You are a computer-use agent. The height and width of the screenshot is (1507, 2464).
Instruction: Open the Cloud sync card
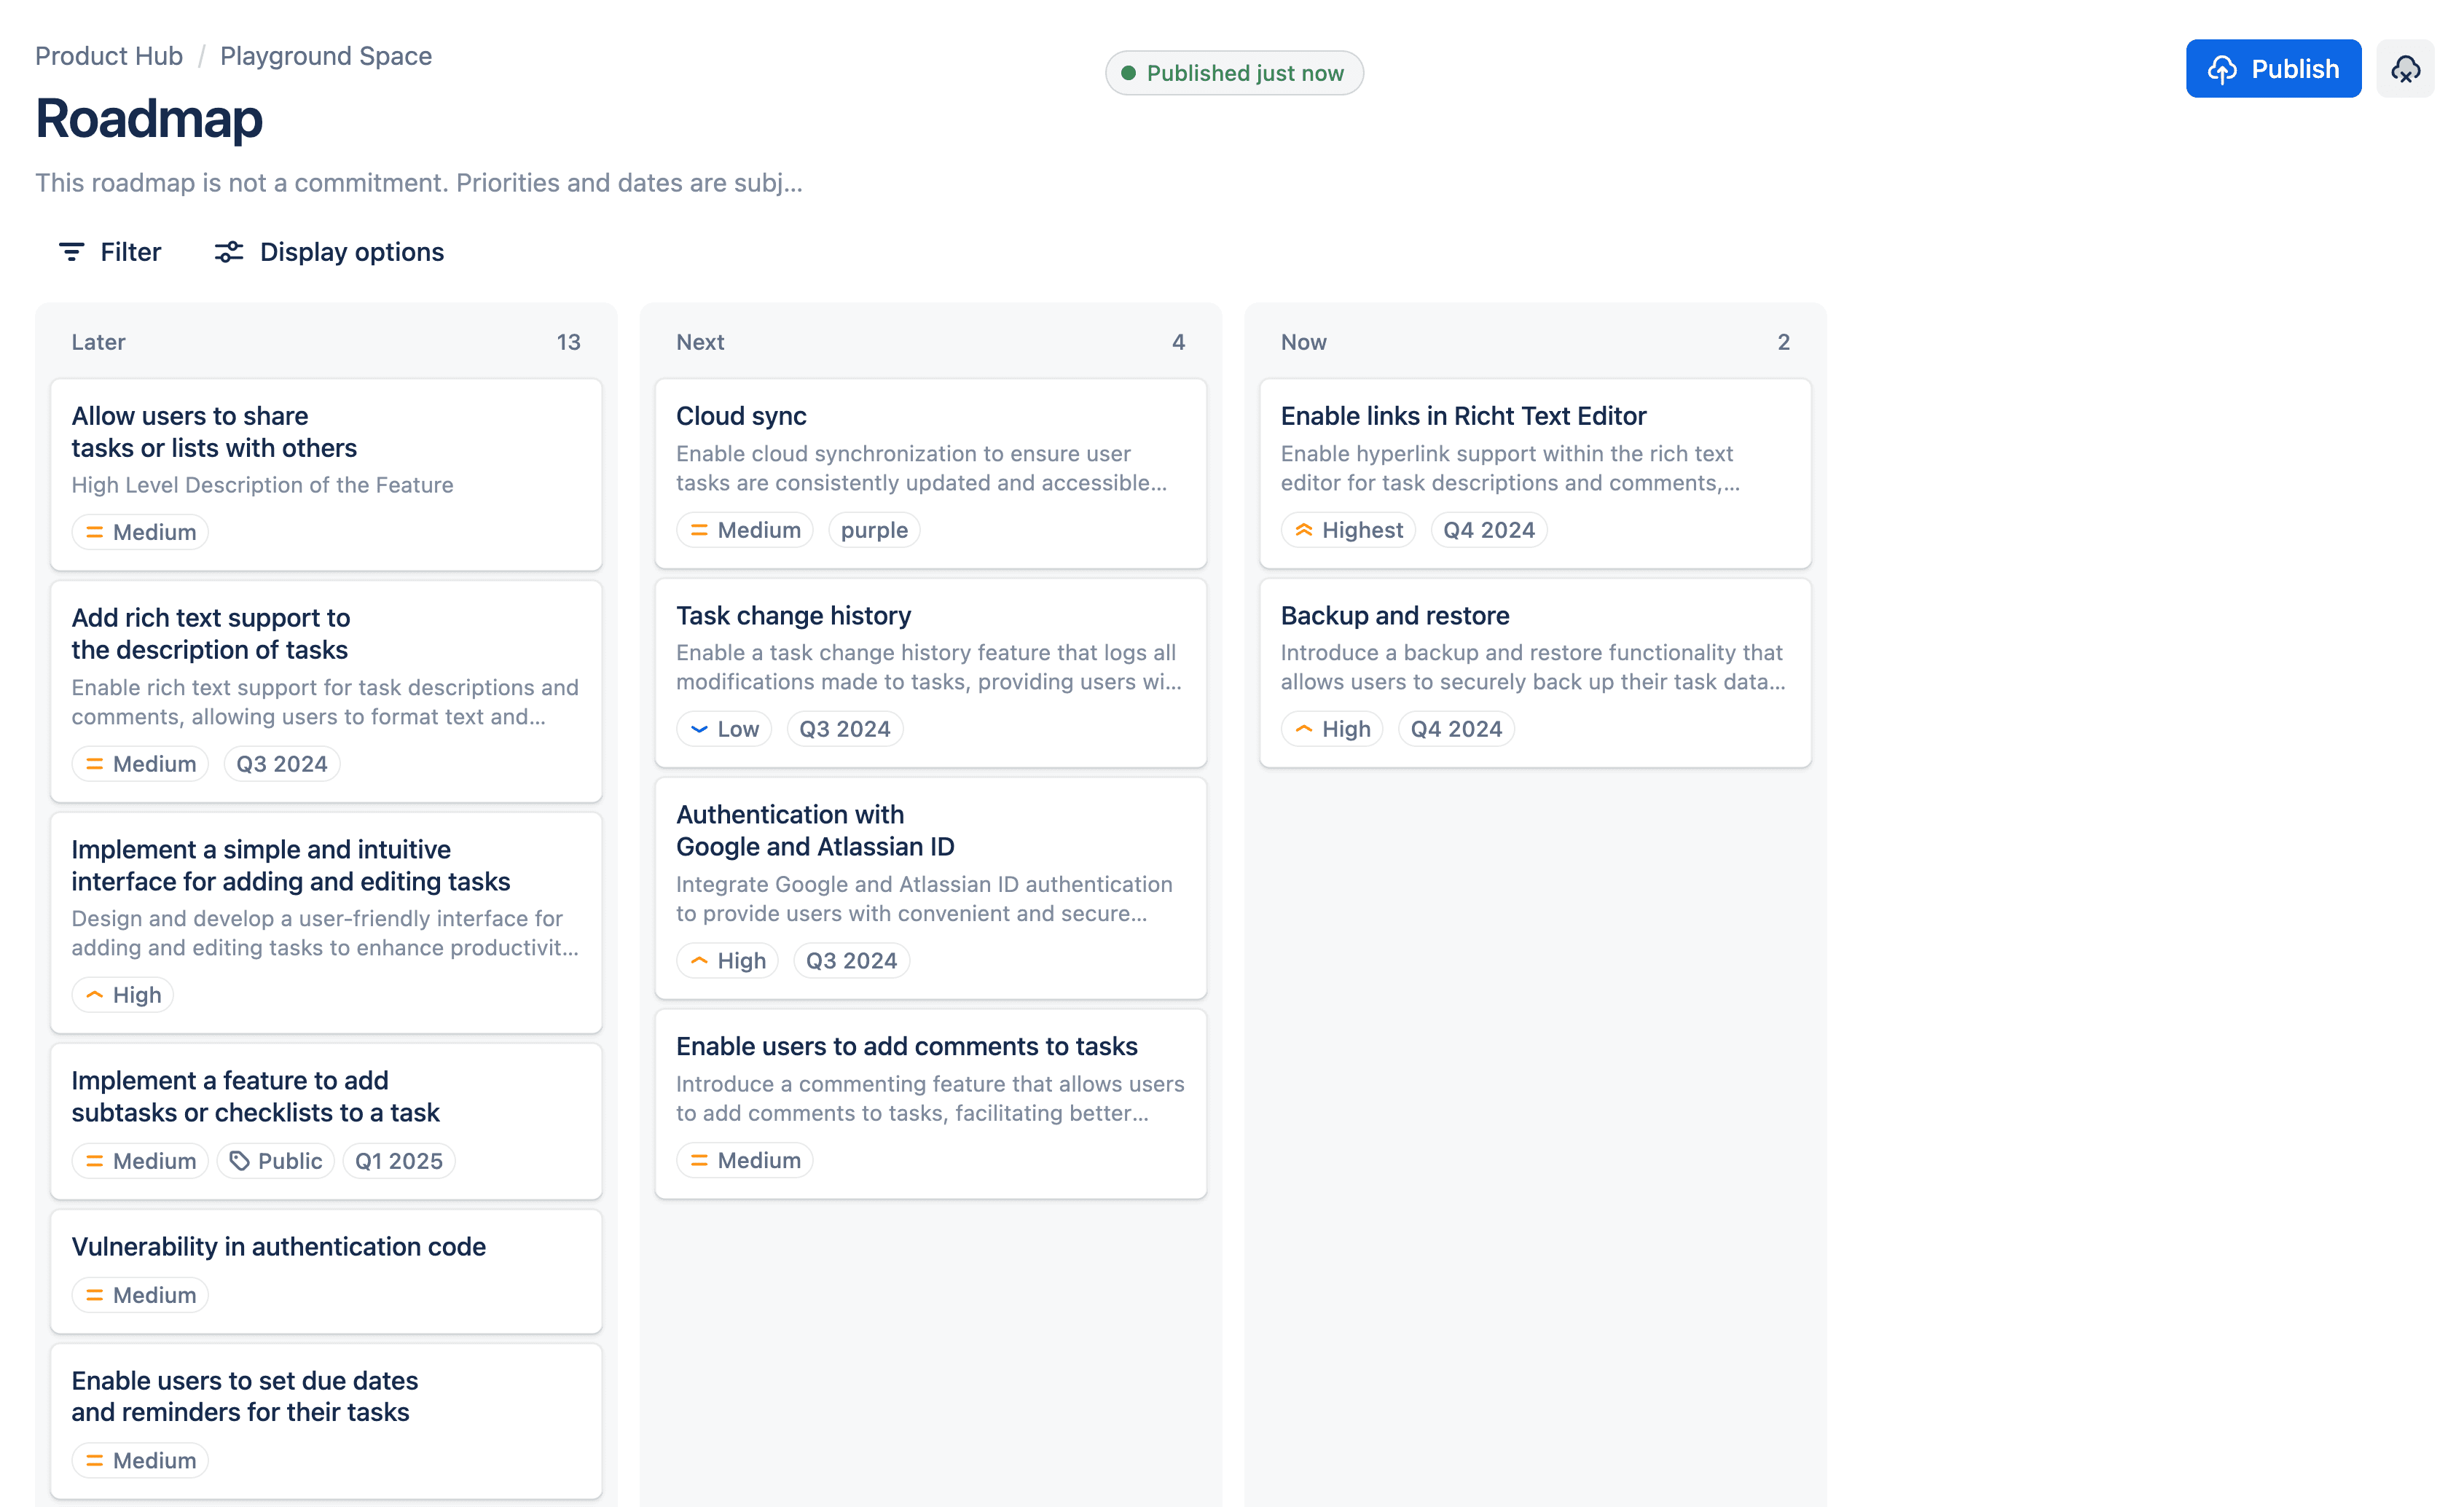[x=741, y=416]
